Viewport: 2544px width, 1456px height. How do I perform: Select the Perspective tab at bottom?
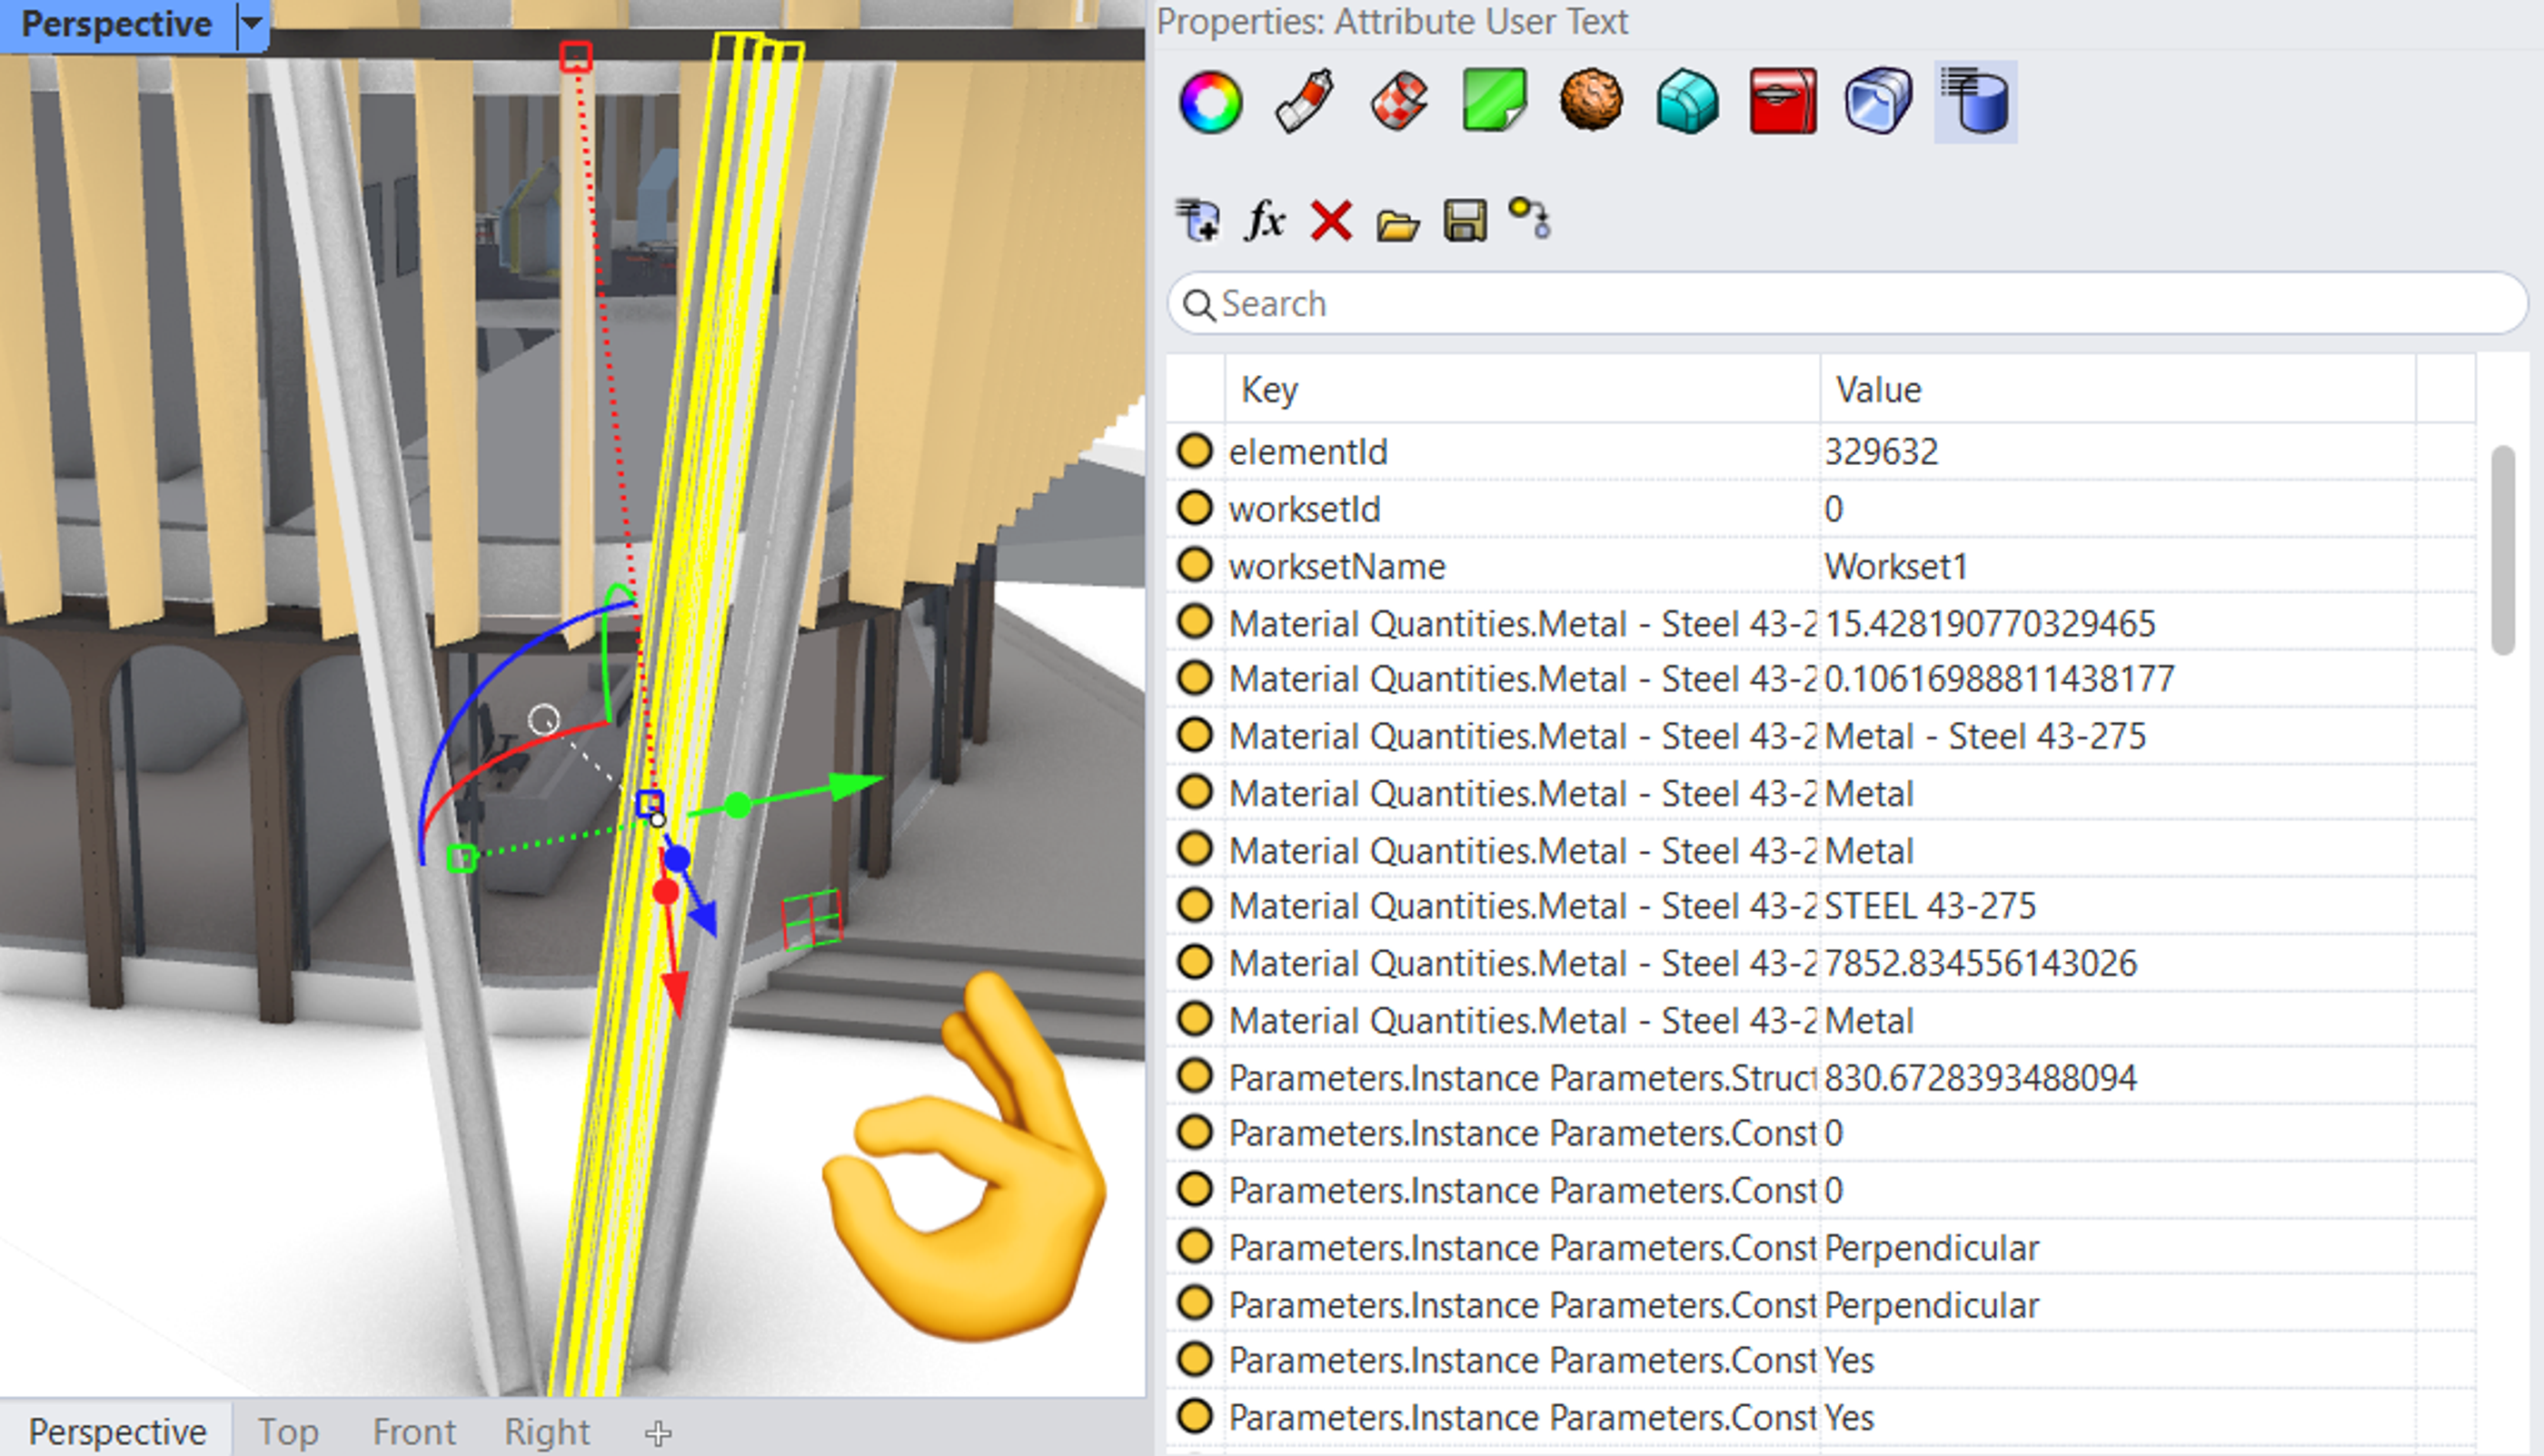point(117,1431)
